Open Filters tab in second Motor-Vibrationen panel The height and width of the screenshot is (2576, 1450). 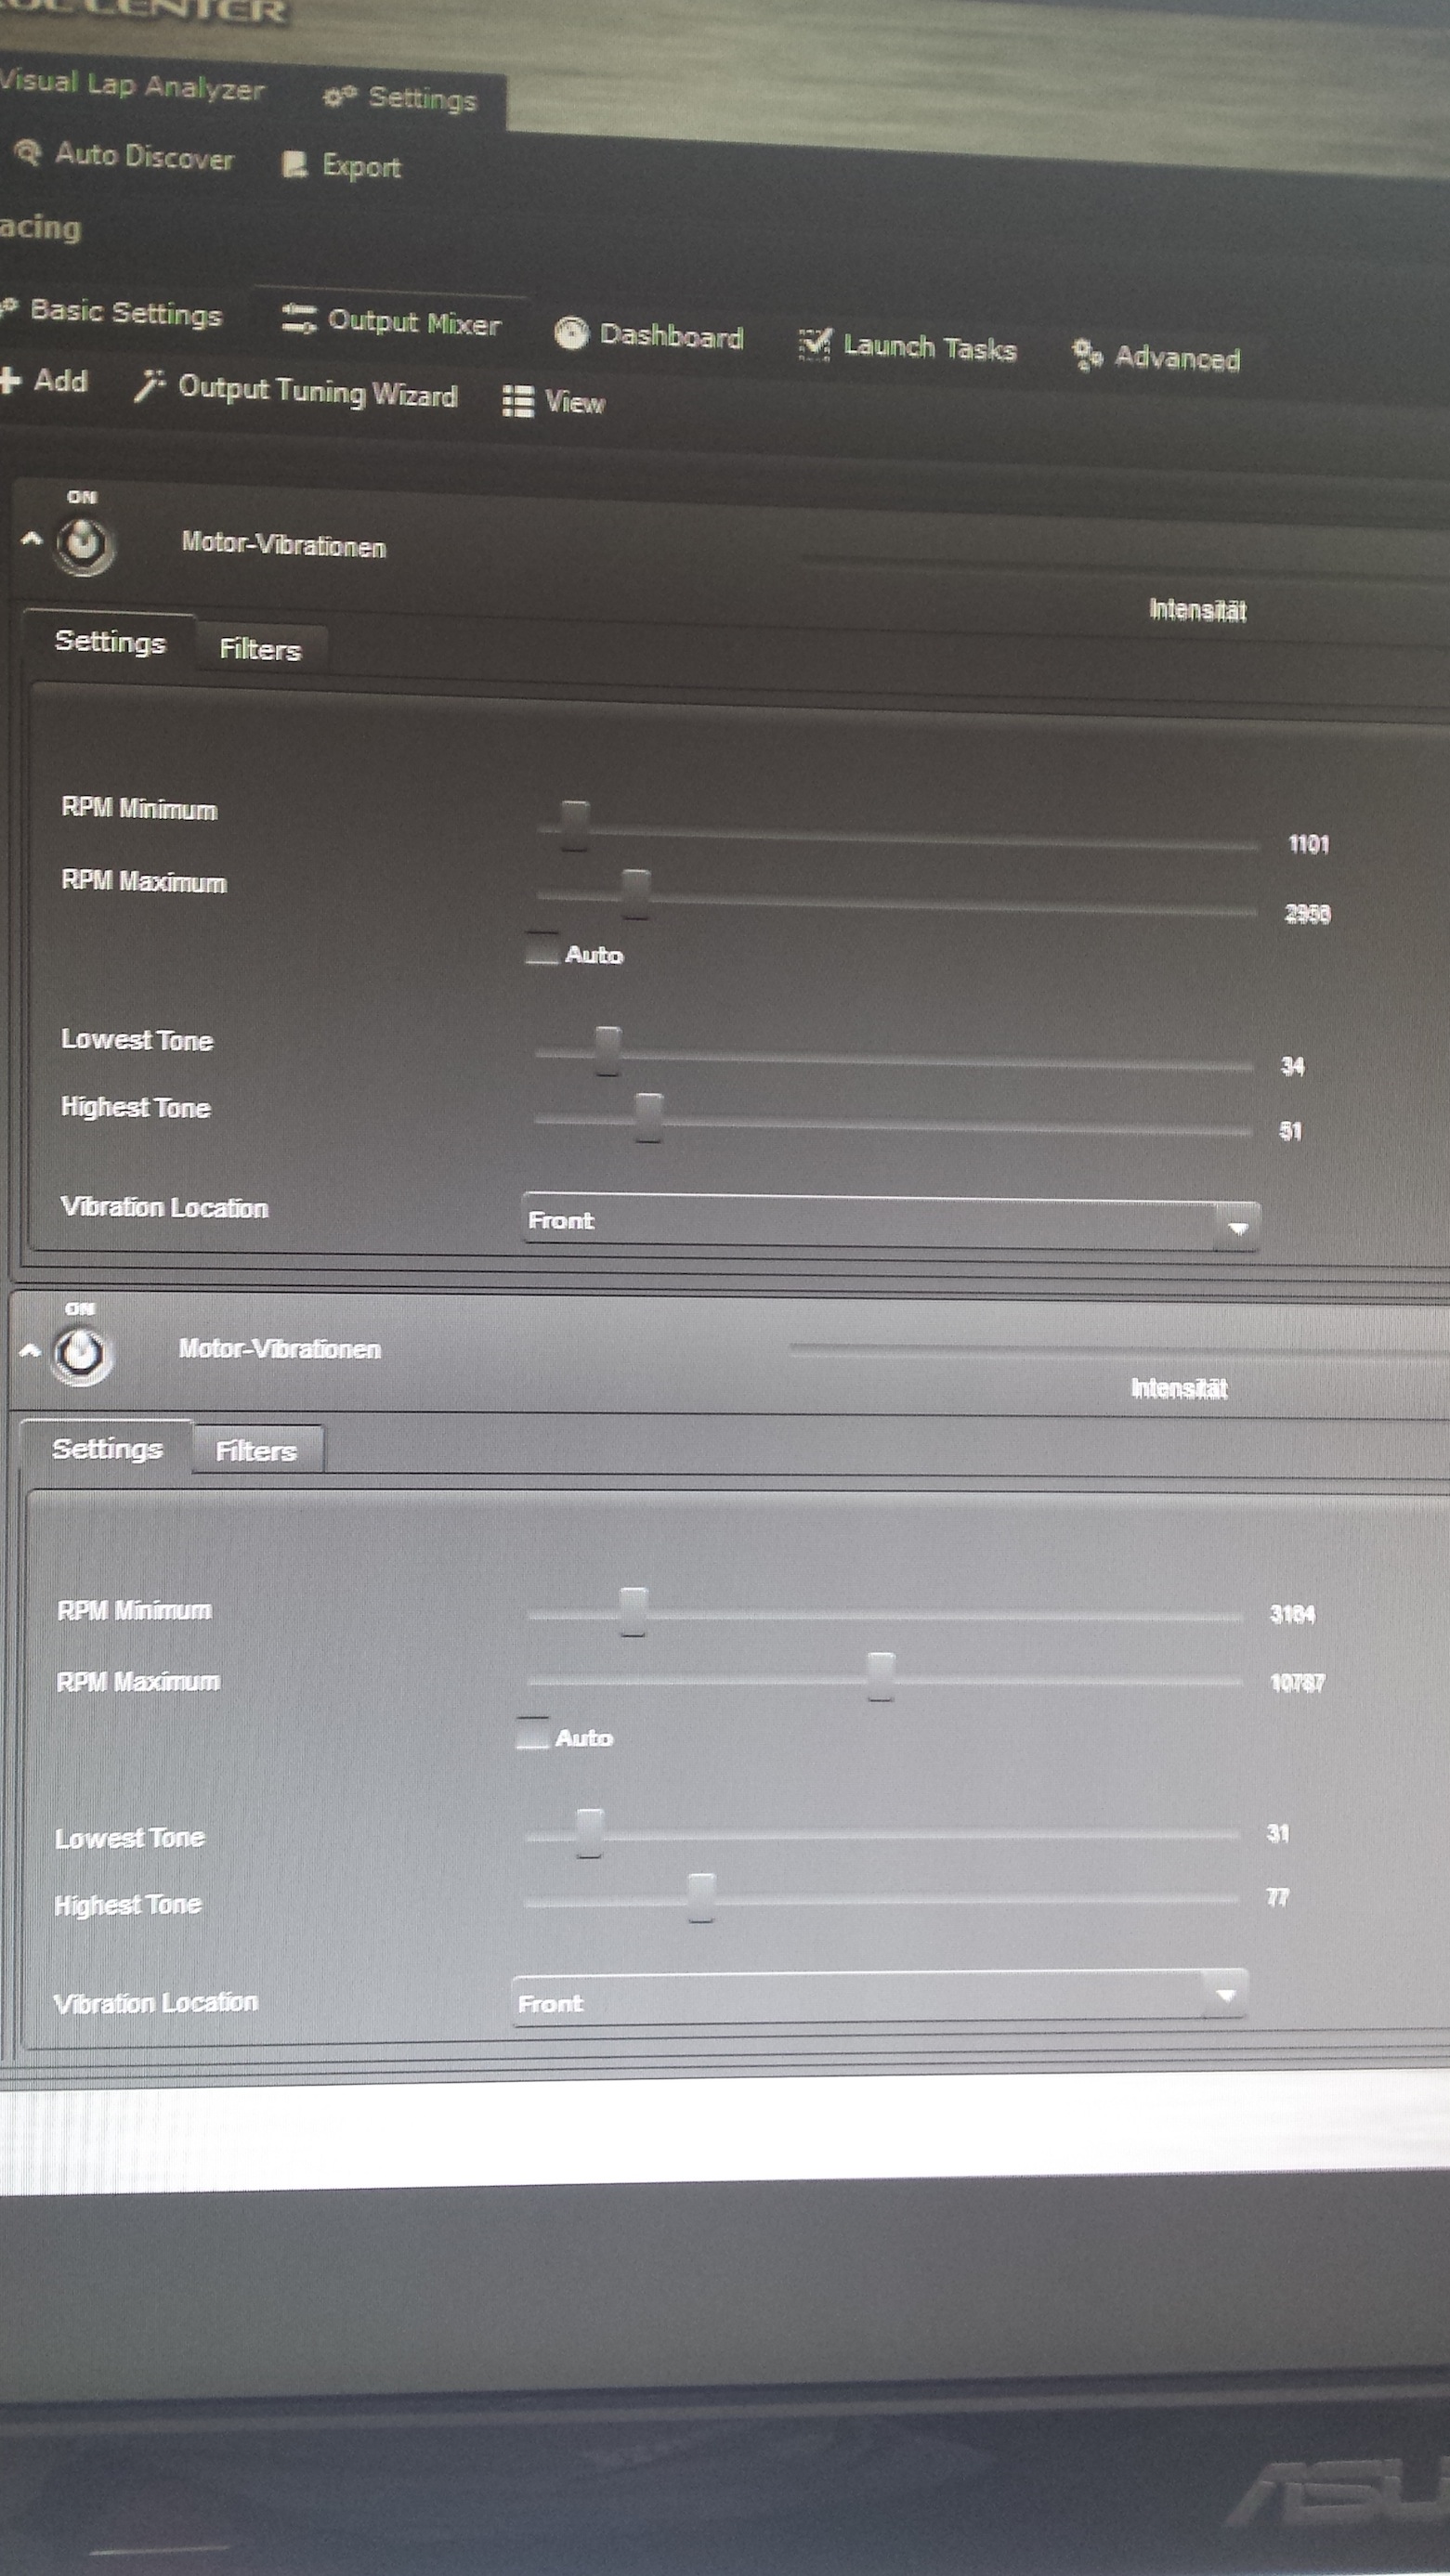tap(256, 1450)
